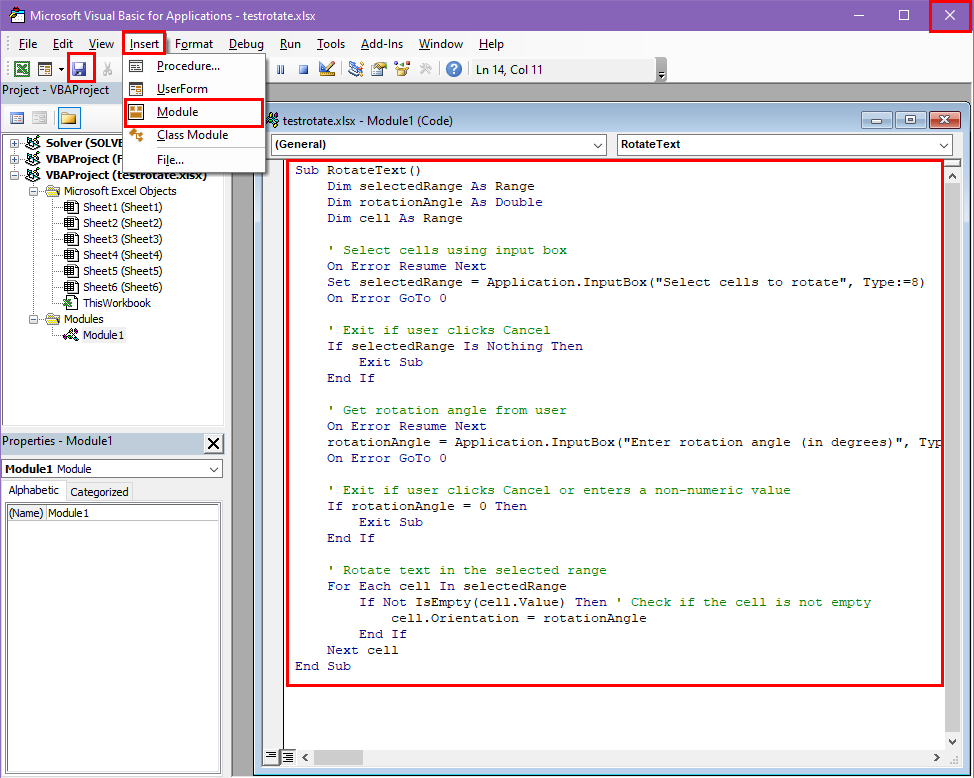974x778 pixels.
Task: Open the Edit menu
Action: pos(63,44)
